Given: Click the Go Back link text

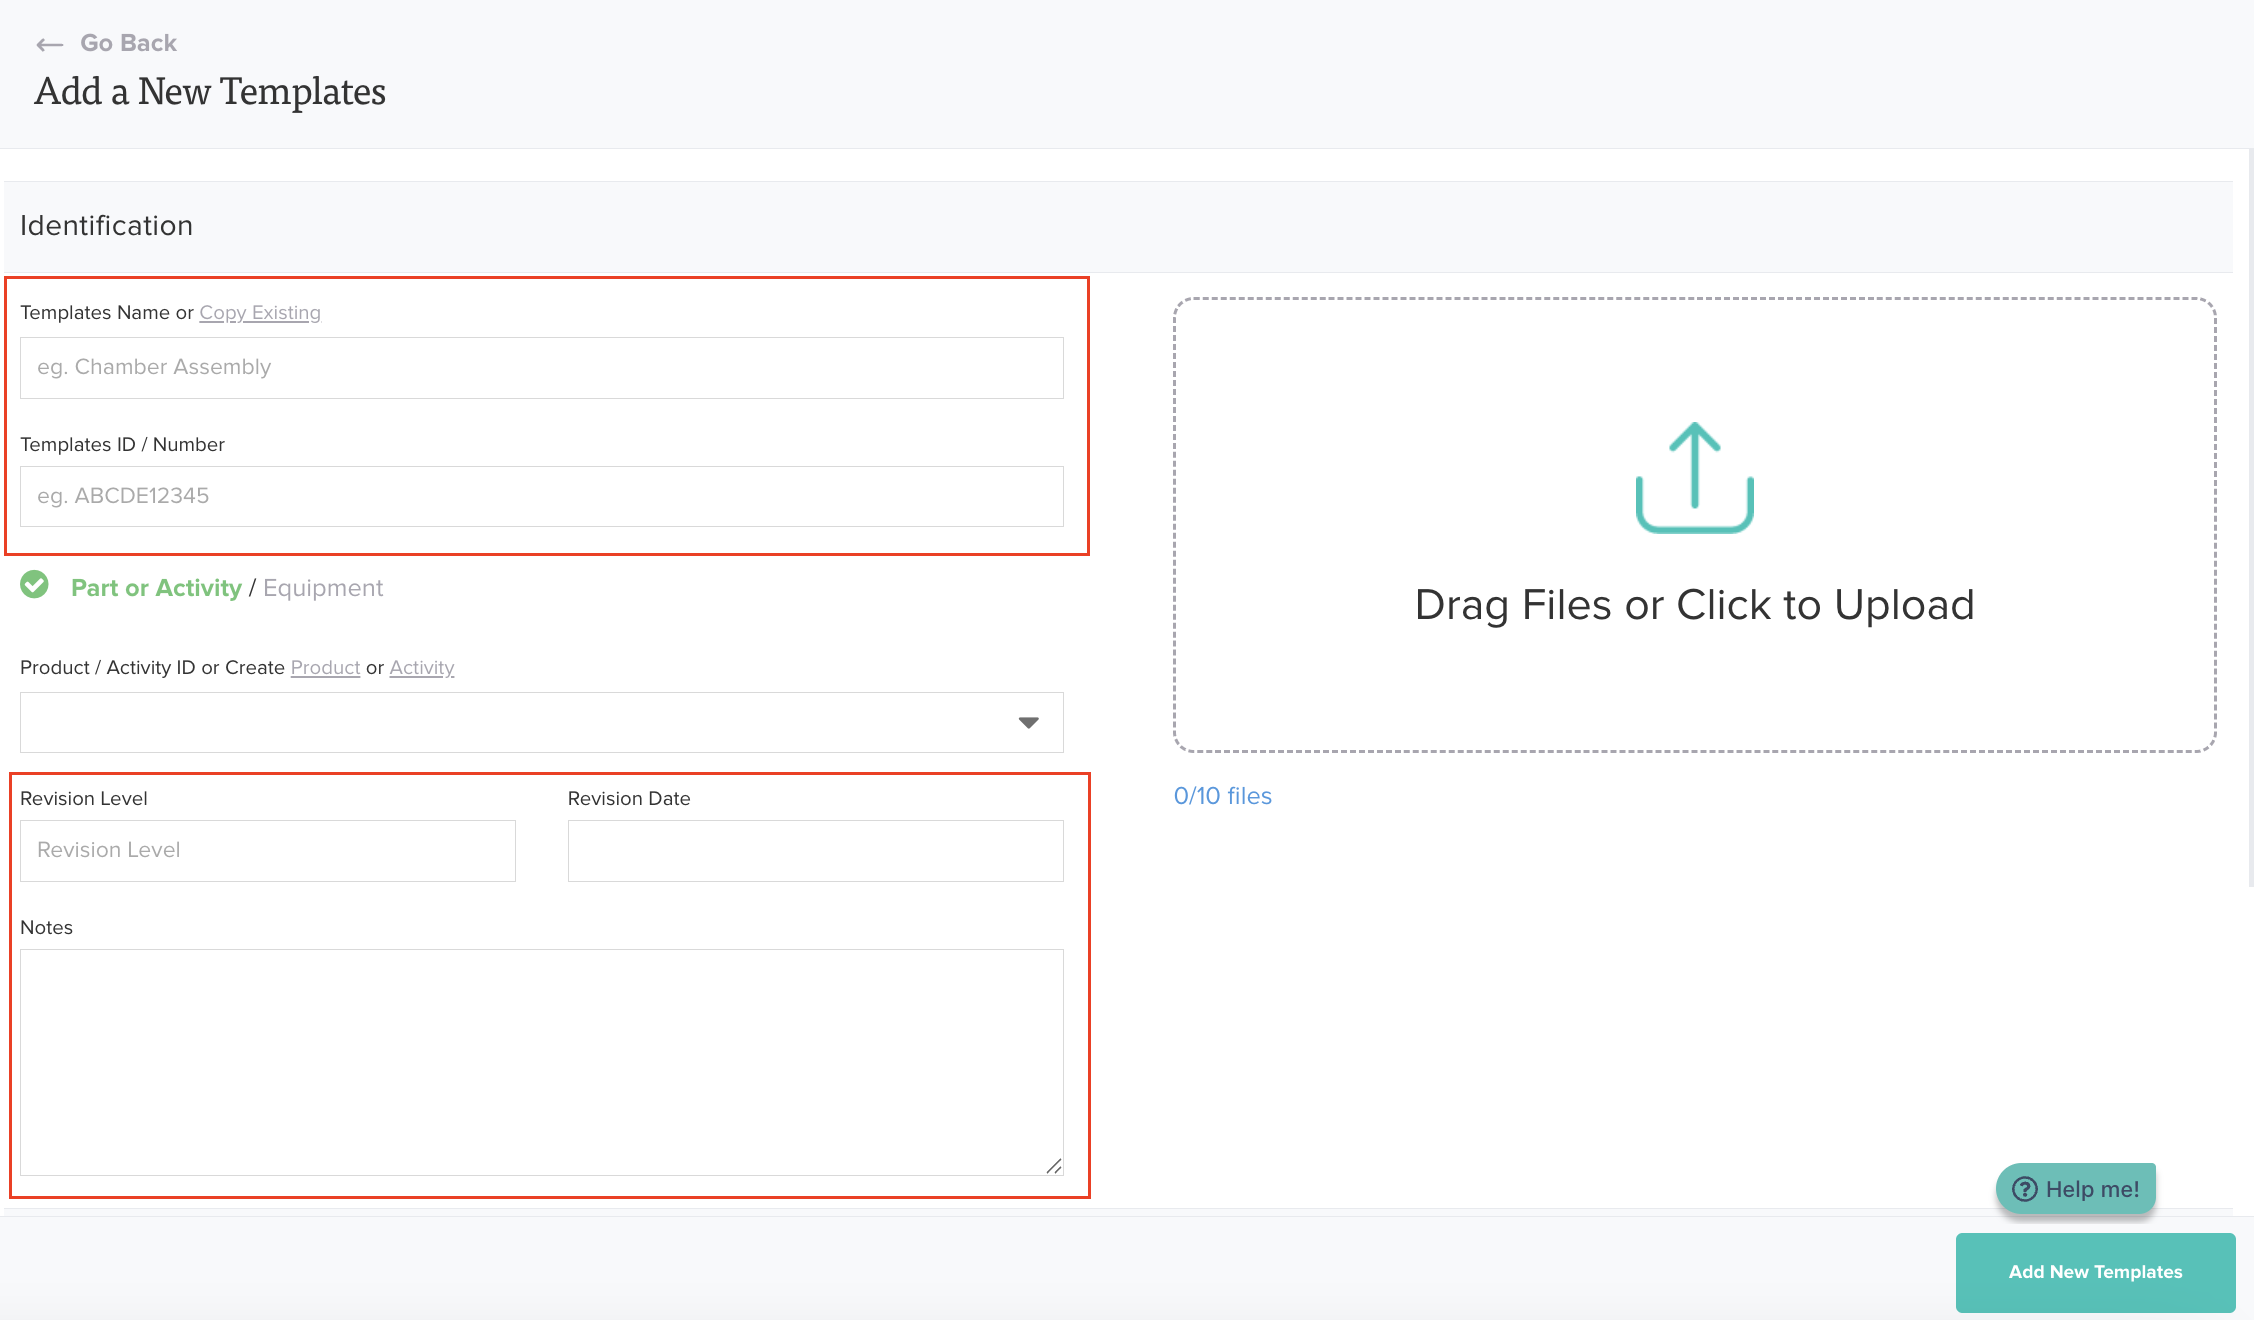Looking at the screenshot, I should point(128,43).
